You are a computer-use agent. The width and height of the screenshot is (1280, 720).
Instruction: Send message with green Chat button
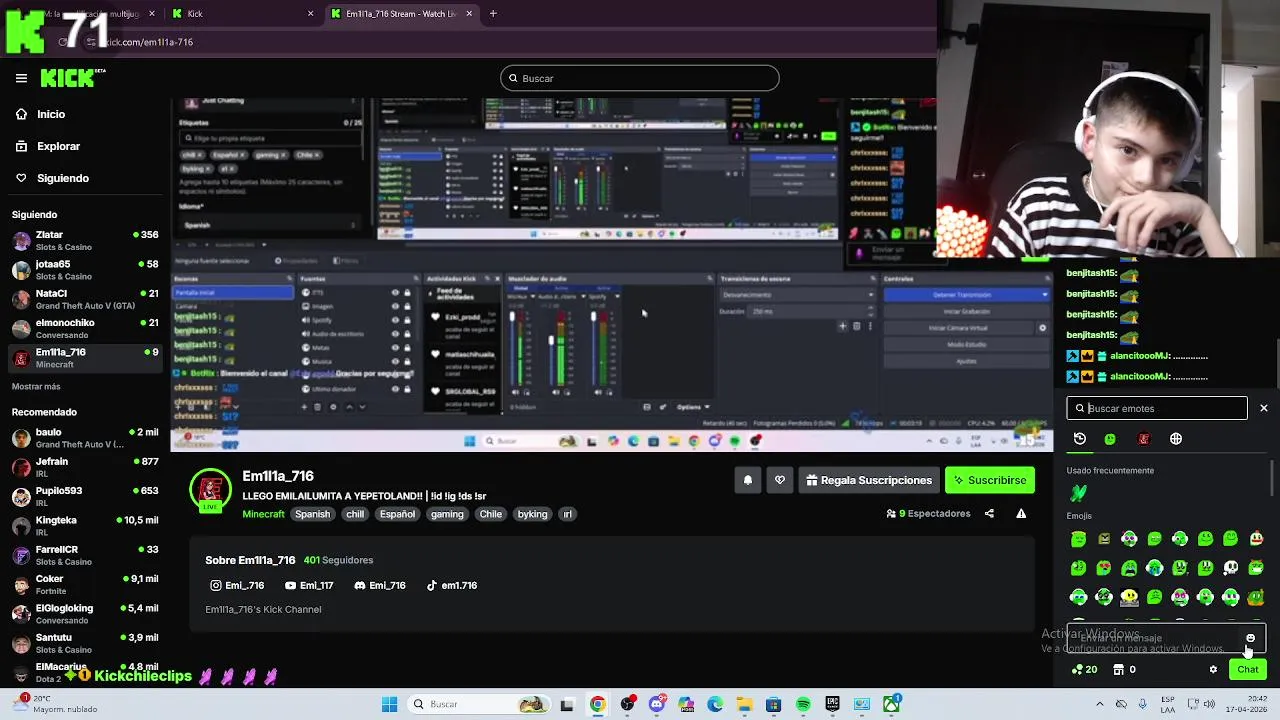click(x=1248, y=669)
